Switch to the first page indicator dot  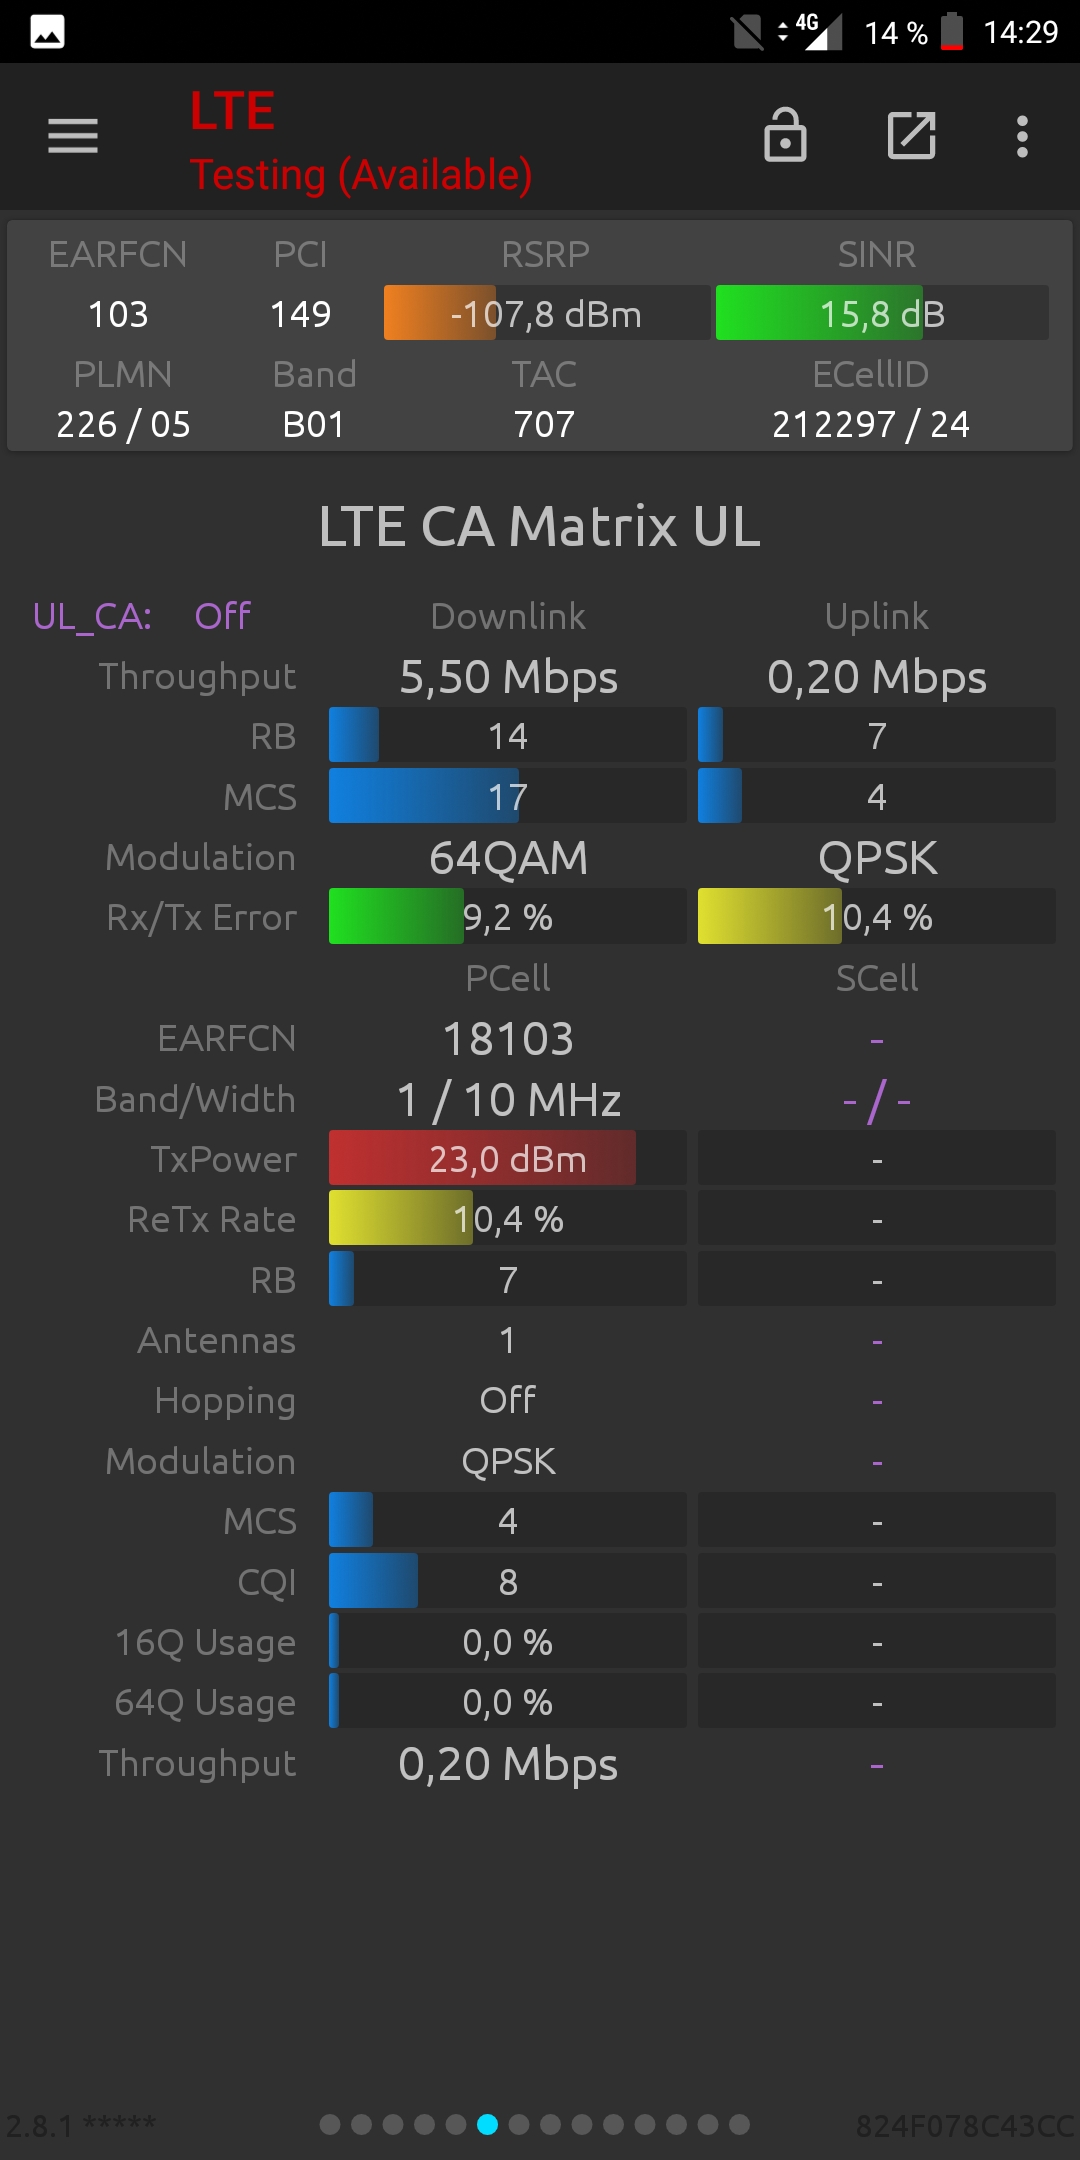(330, 2124)
